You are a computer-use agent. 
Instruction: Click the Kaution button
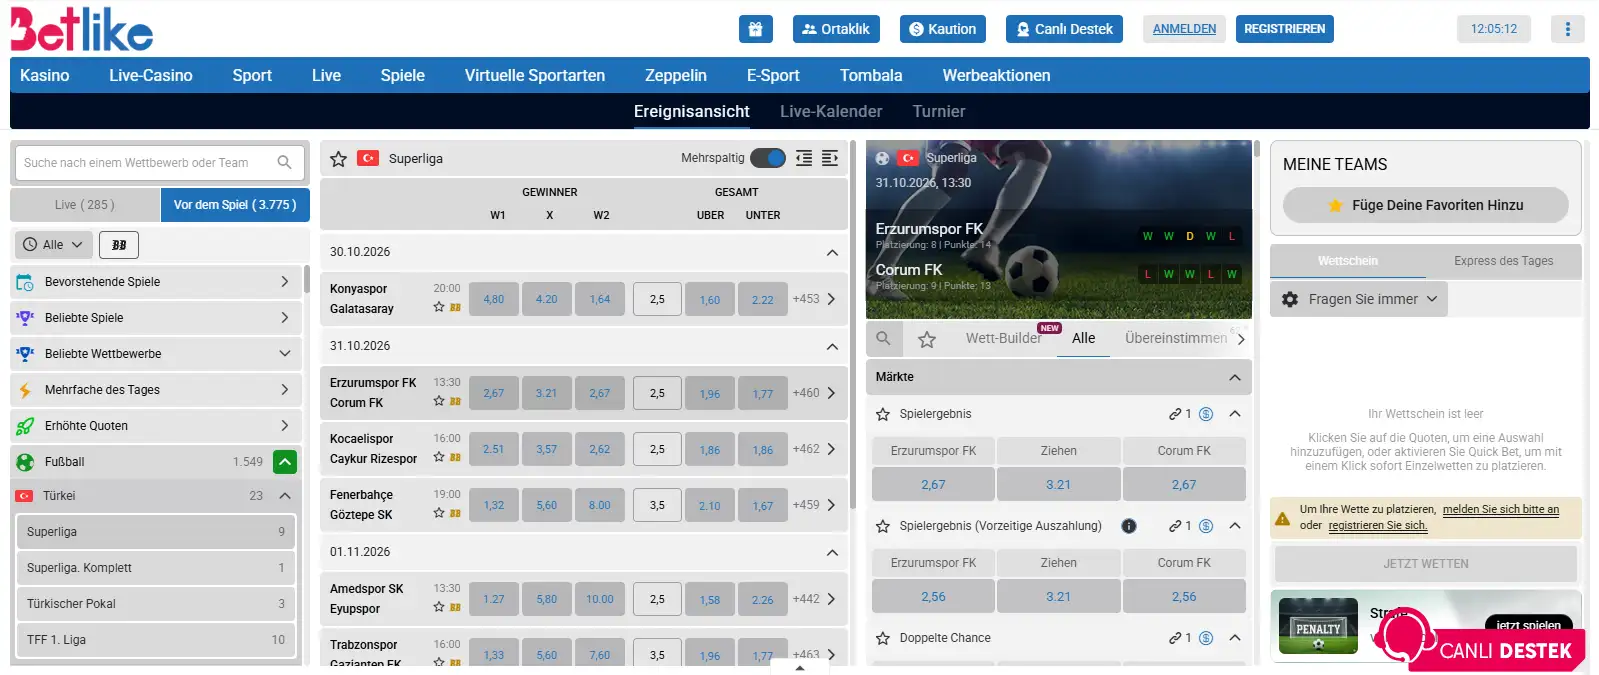[943, 29]
